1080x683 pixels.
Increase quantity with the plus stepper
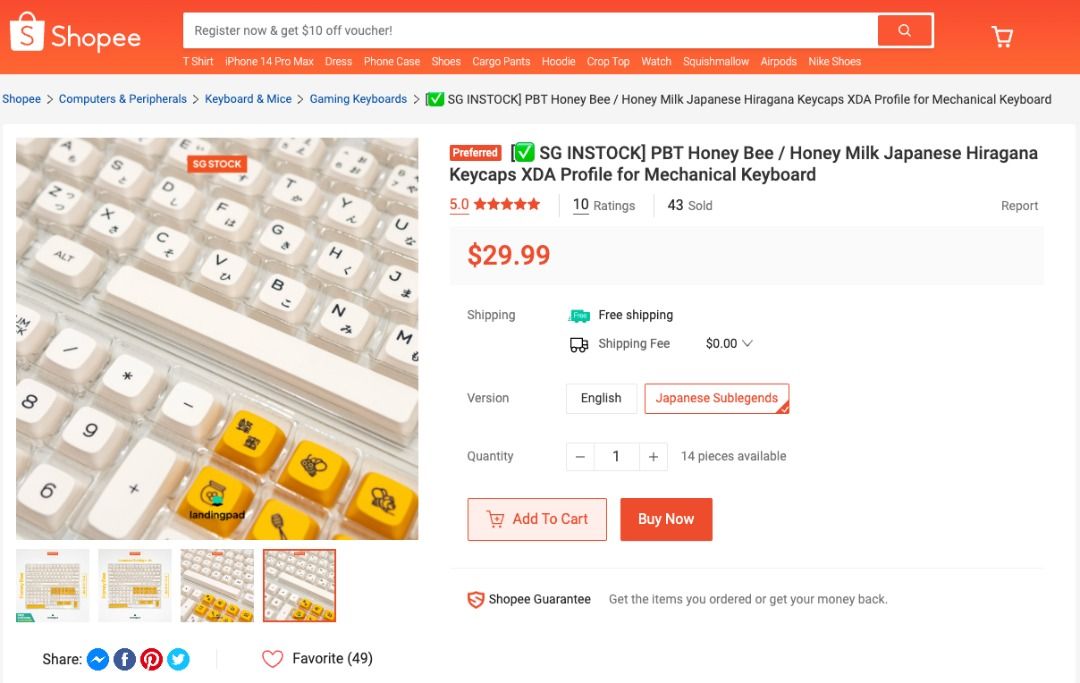(653, 456)
